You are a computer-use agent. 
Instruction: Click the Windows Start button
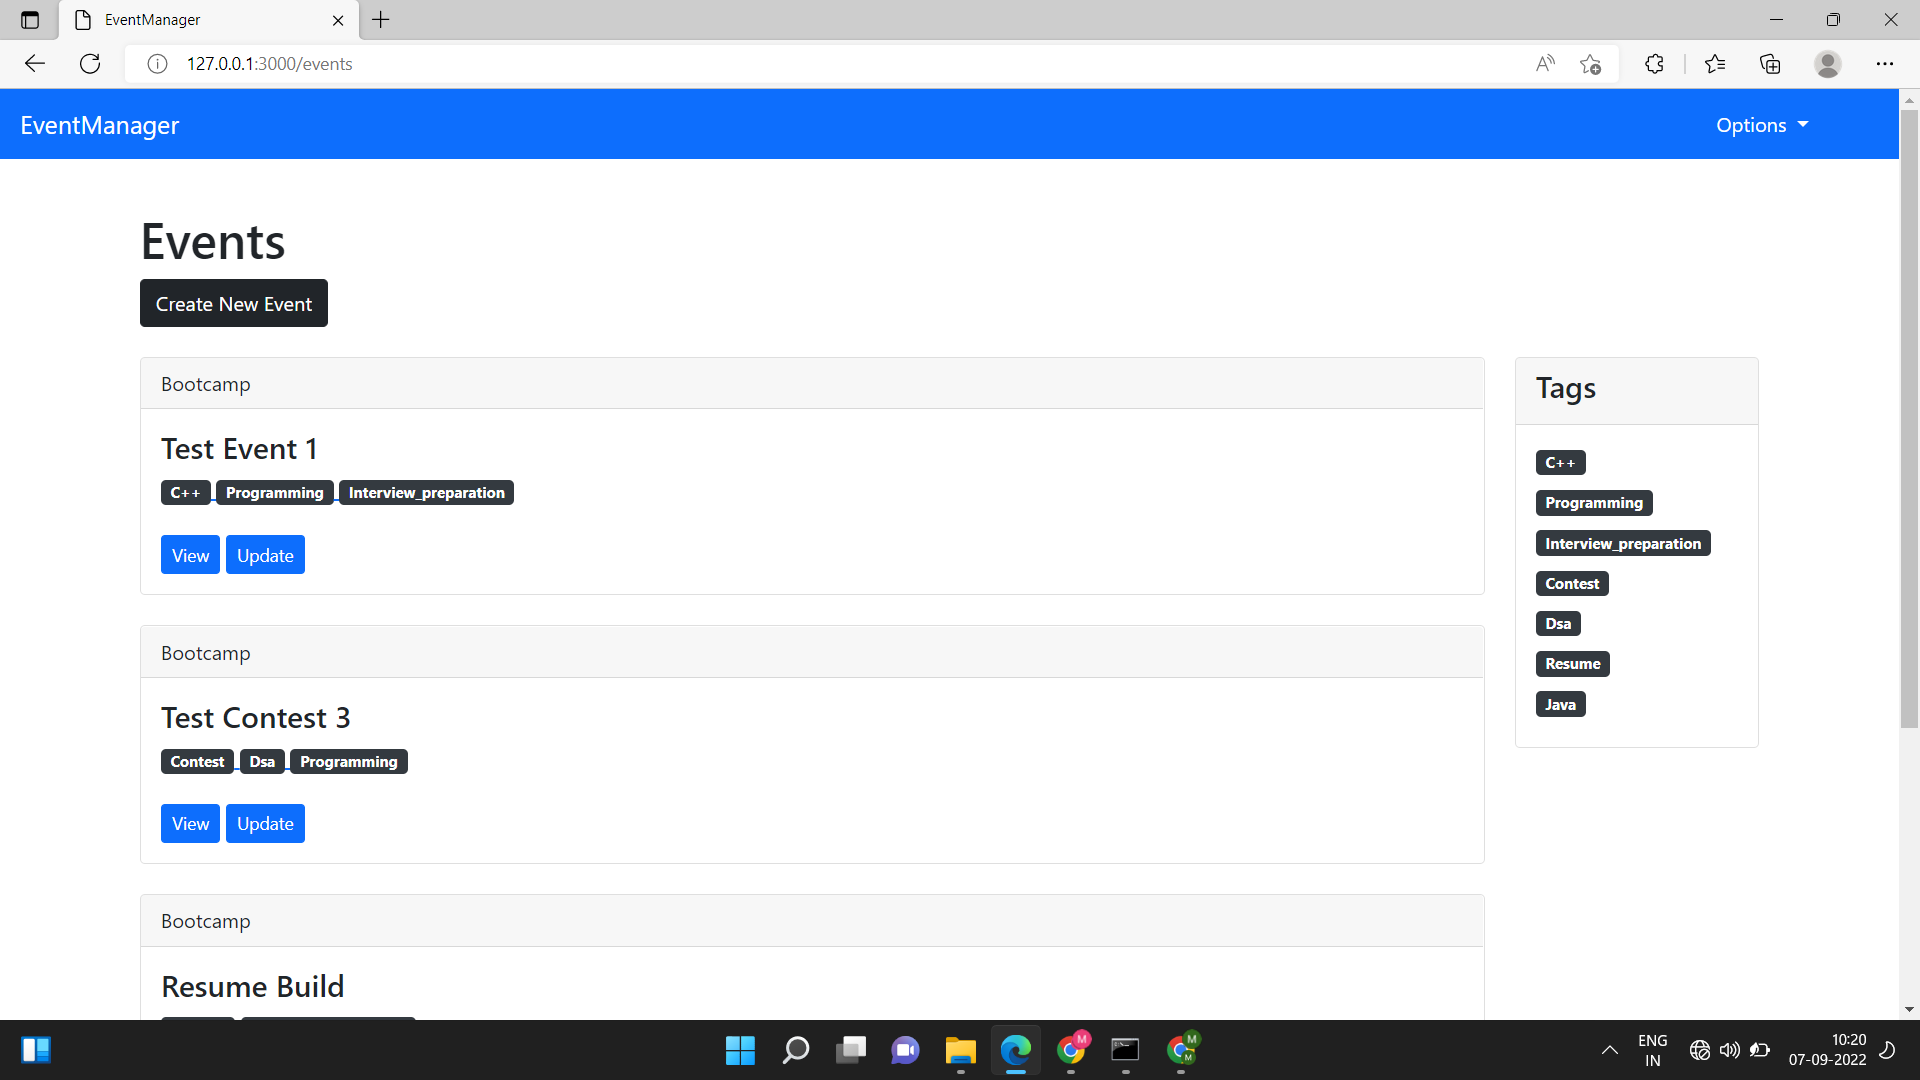[x=740, y=1050]
